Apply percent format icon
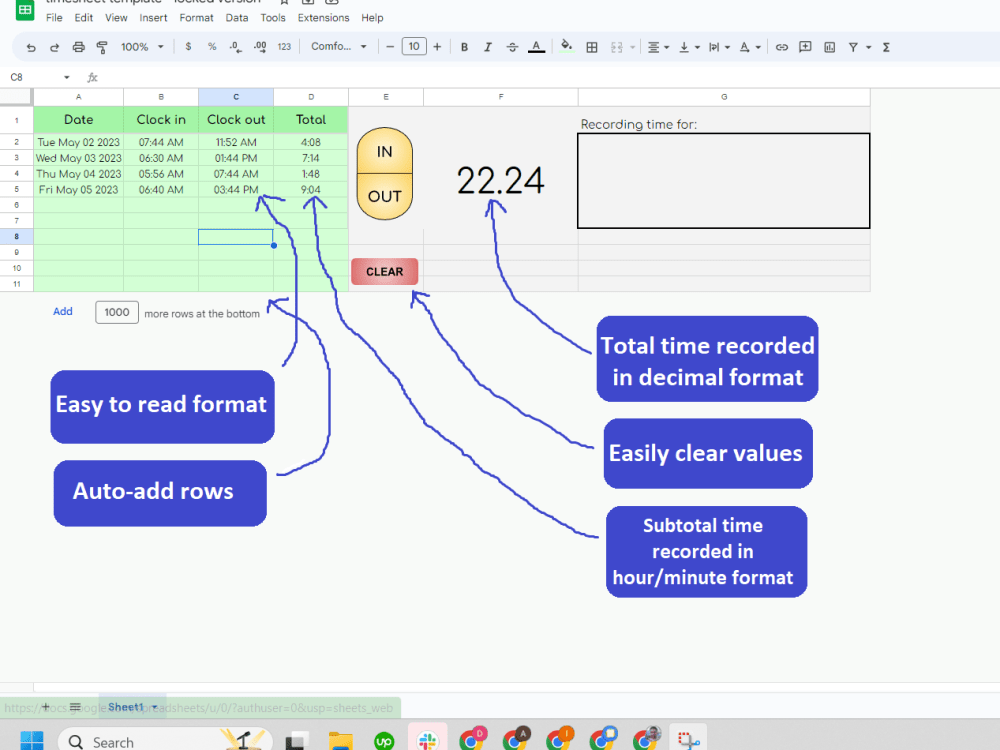 coord(212,47)
